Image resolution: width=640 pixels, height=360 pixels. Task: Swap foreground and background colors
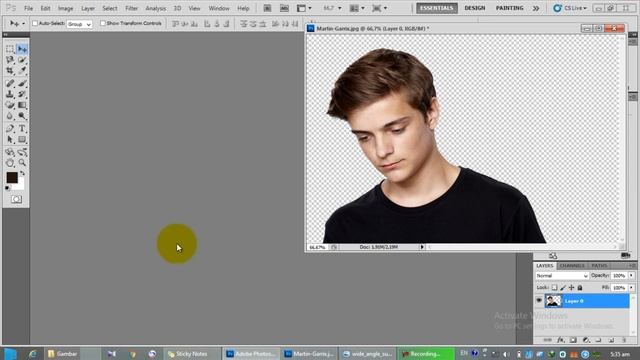pos(22,173)
